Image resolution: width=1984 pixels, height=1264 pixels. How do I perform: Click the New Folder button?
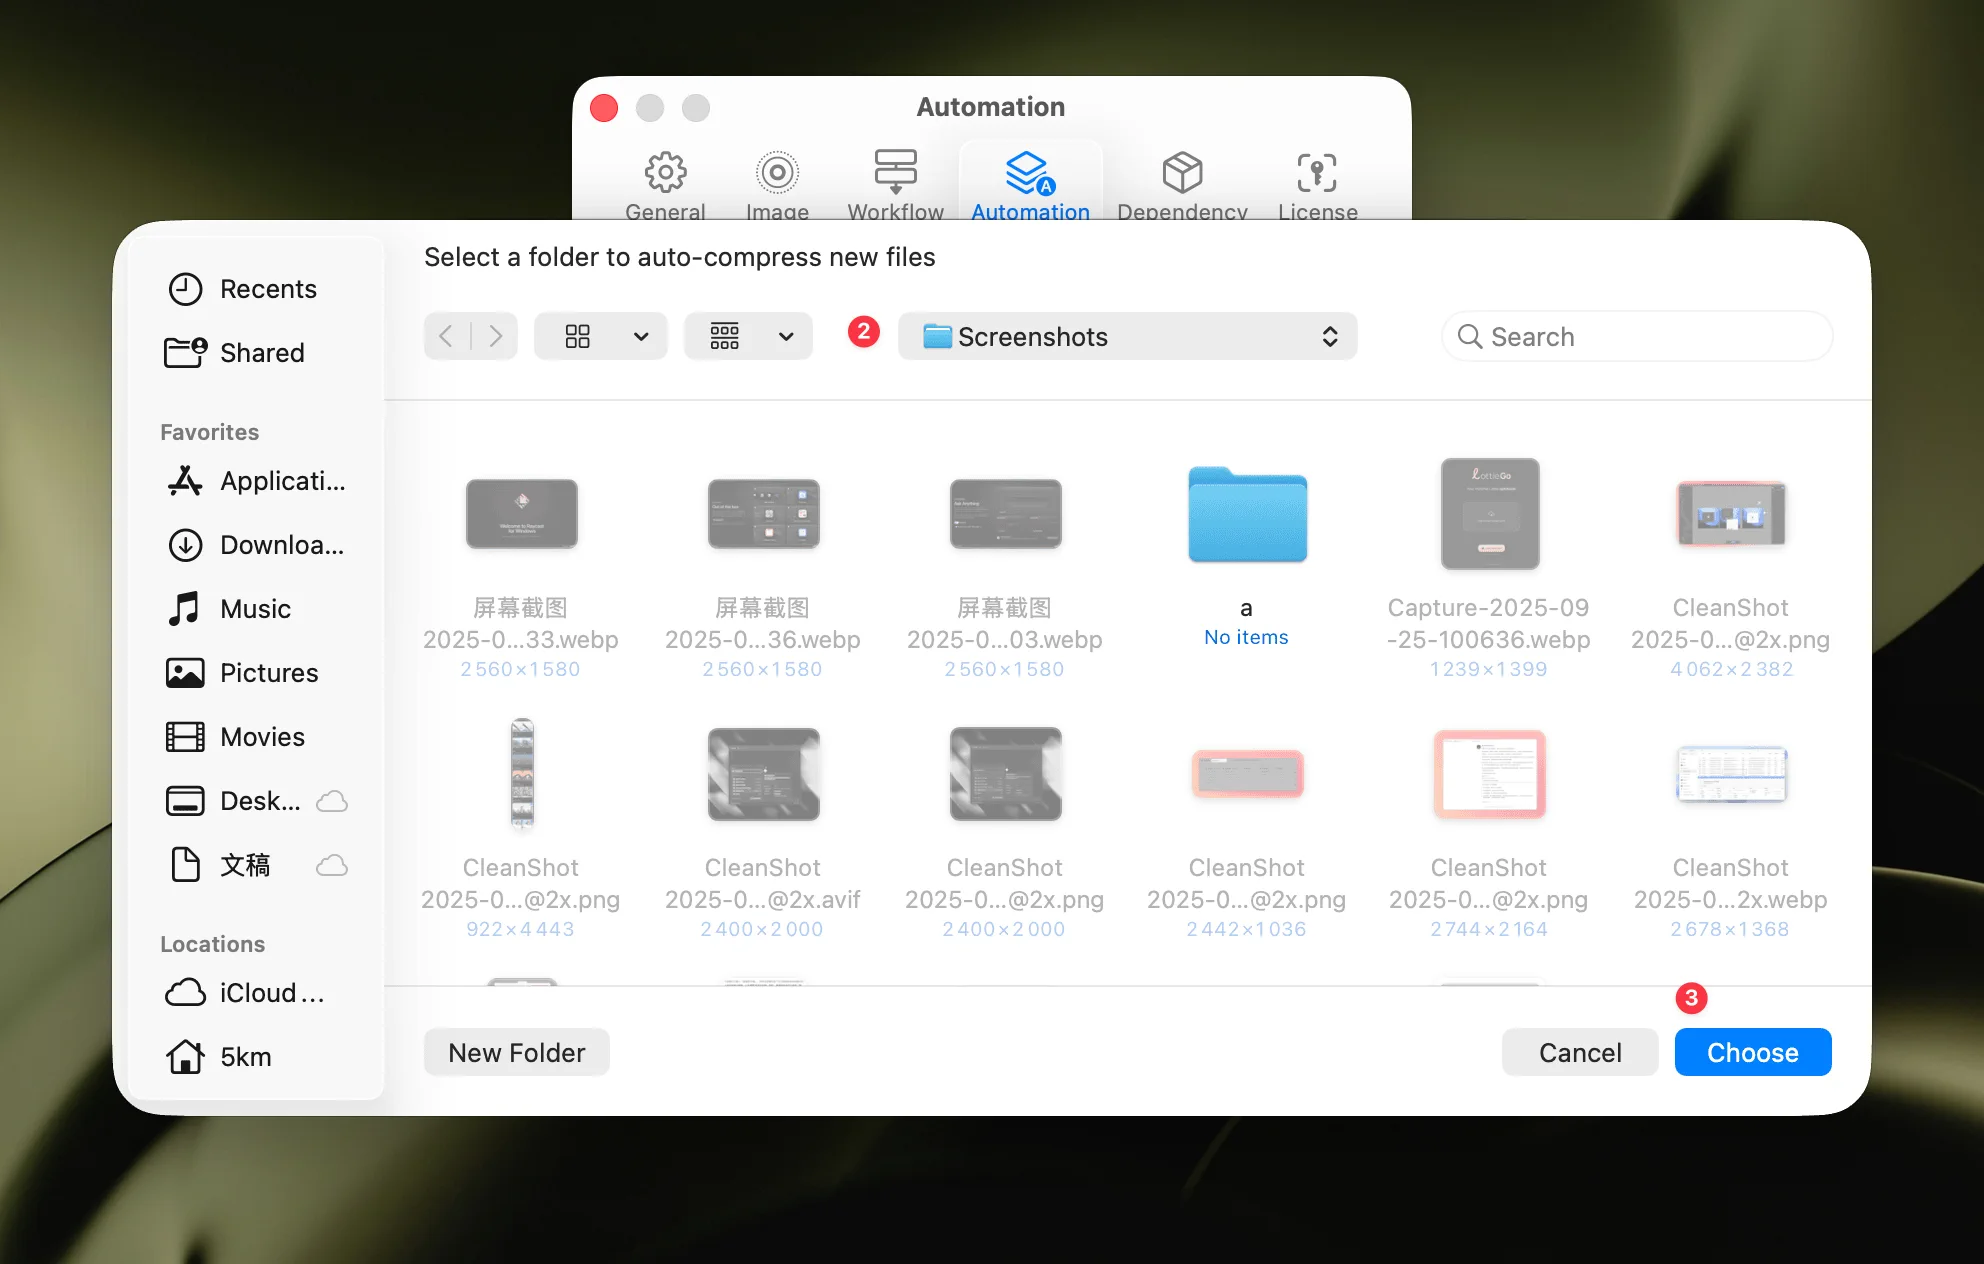point(516,1053)
